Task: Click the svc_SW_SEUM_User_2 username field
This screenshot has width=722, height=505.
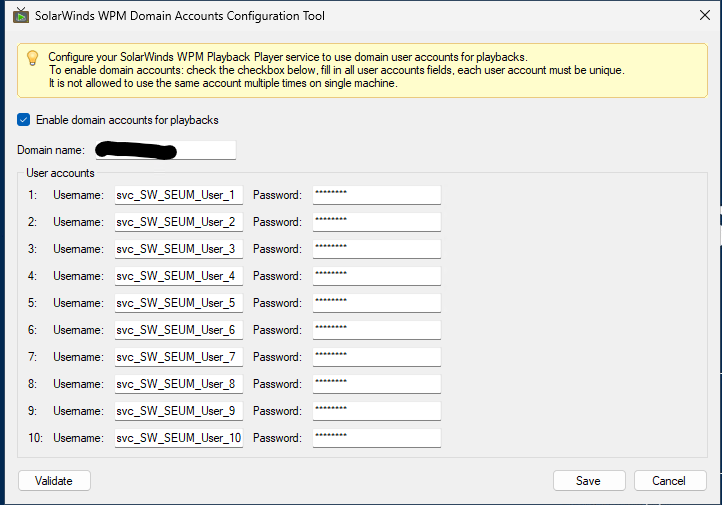Action: click(178, 222)
